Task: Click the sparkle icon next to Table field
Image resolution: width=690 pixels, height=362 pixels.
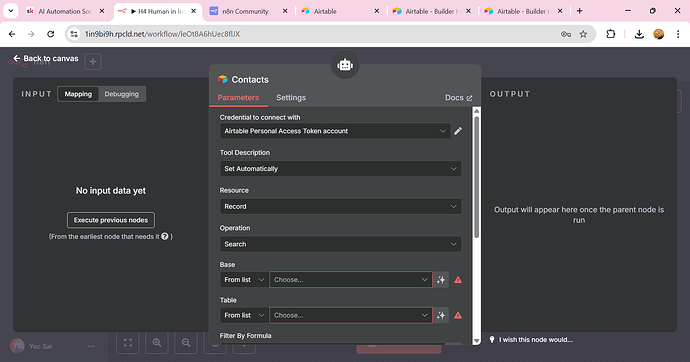Action: [x=441, y=315]
